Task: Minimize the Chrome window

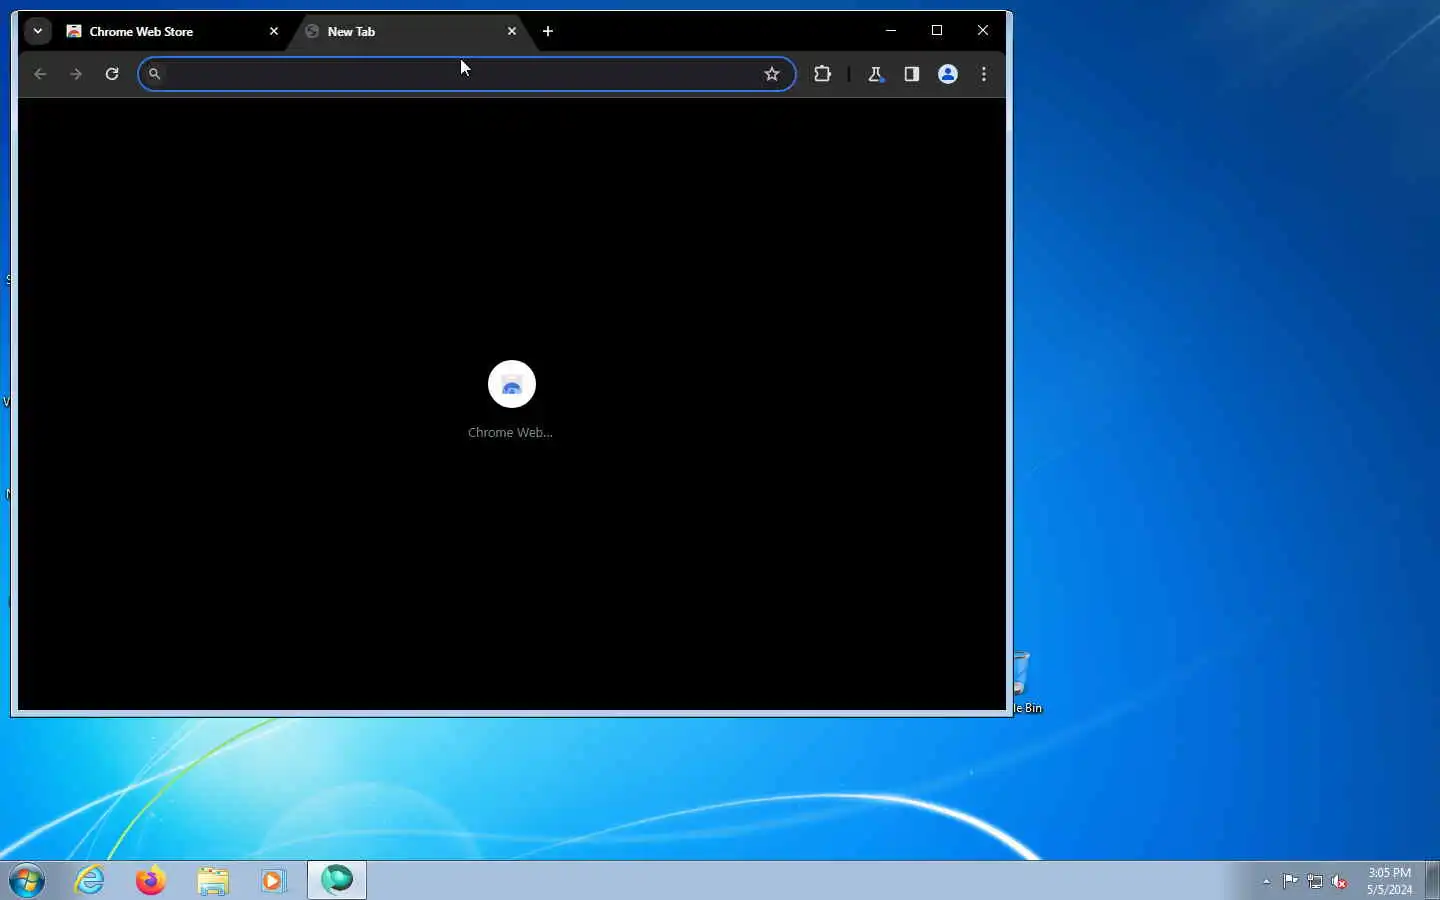Action: [891, 30]
